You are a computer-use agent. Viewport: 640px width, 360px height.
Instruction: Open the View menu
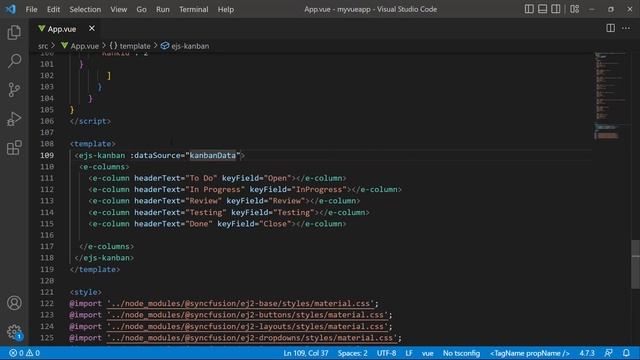(x=118, y=9)
